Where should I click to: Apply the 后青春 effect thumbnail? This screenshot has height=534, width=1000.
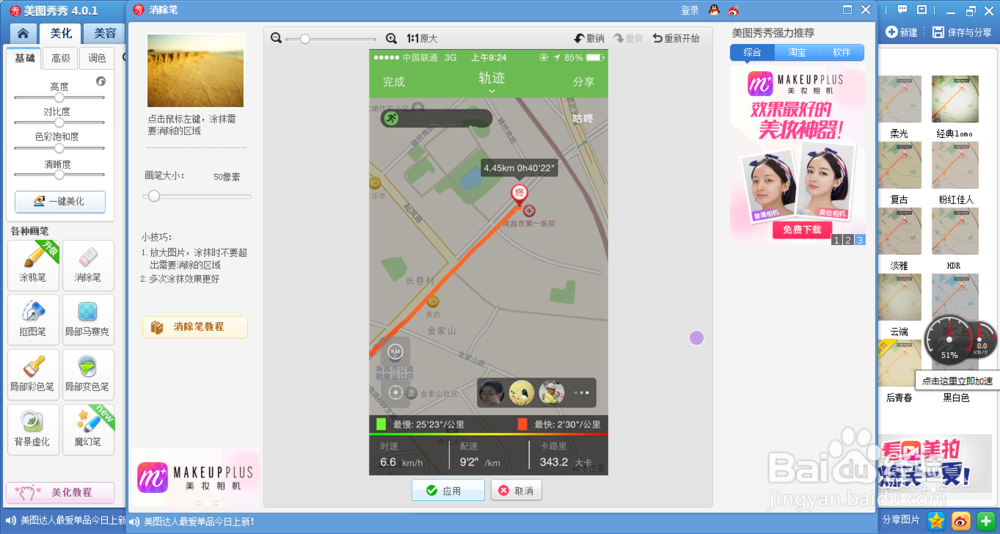pos(899,363)
